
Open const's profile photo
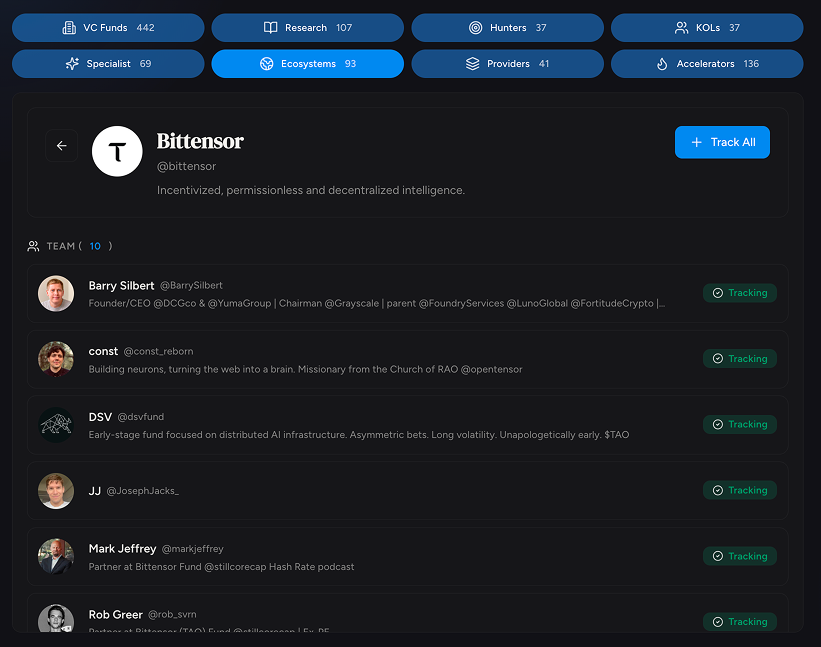coord(56,359)
